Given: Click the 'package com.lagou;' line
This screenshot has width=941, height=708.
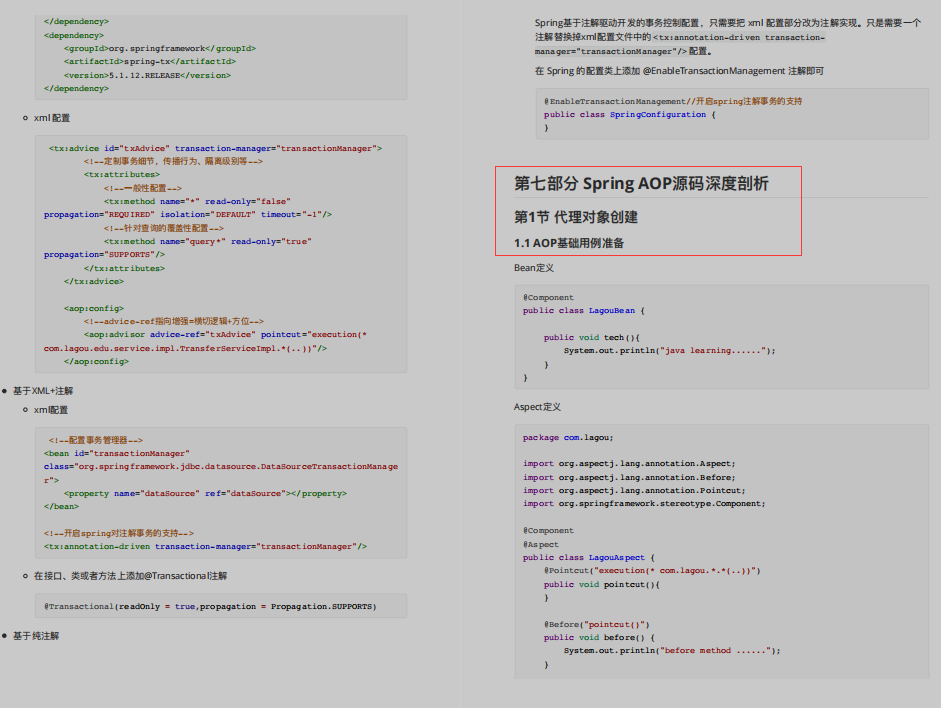Looking at the screenshot, I should [x=568, y=437].
